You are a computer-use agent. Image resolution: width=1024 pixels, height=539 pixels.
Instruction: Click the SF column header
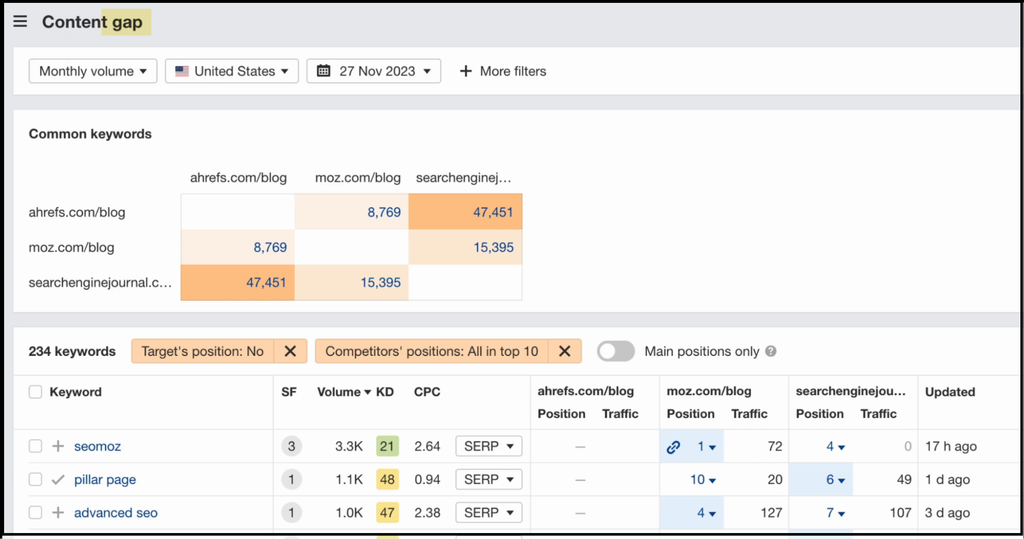click(289, 392)
